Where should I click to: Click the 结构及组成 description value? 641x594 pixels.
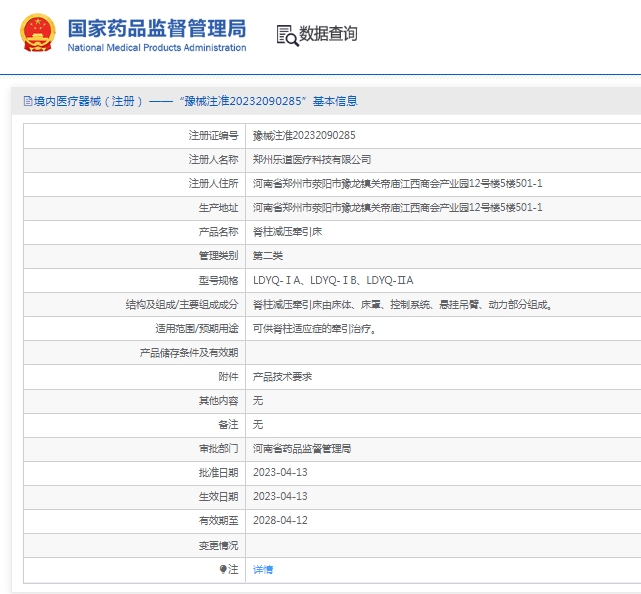pyautogui.click(x=402, y=305)
